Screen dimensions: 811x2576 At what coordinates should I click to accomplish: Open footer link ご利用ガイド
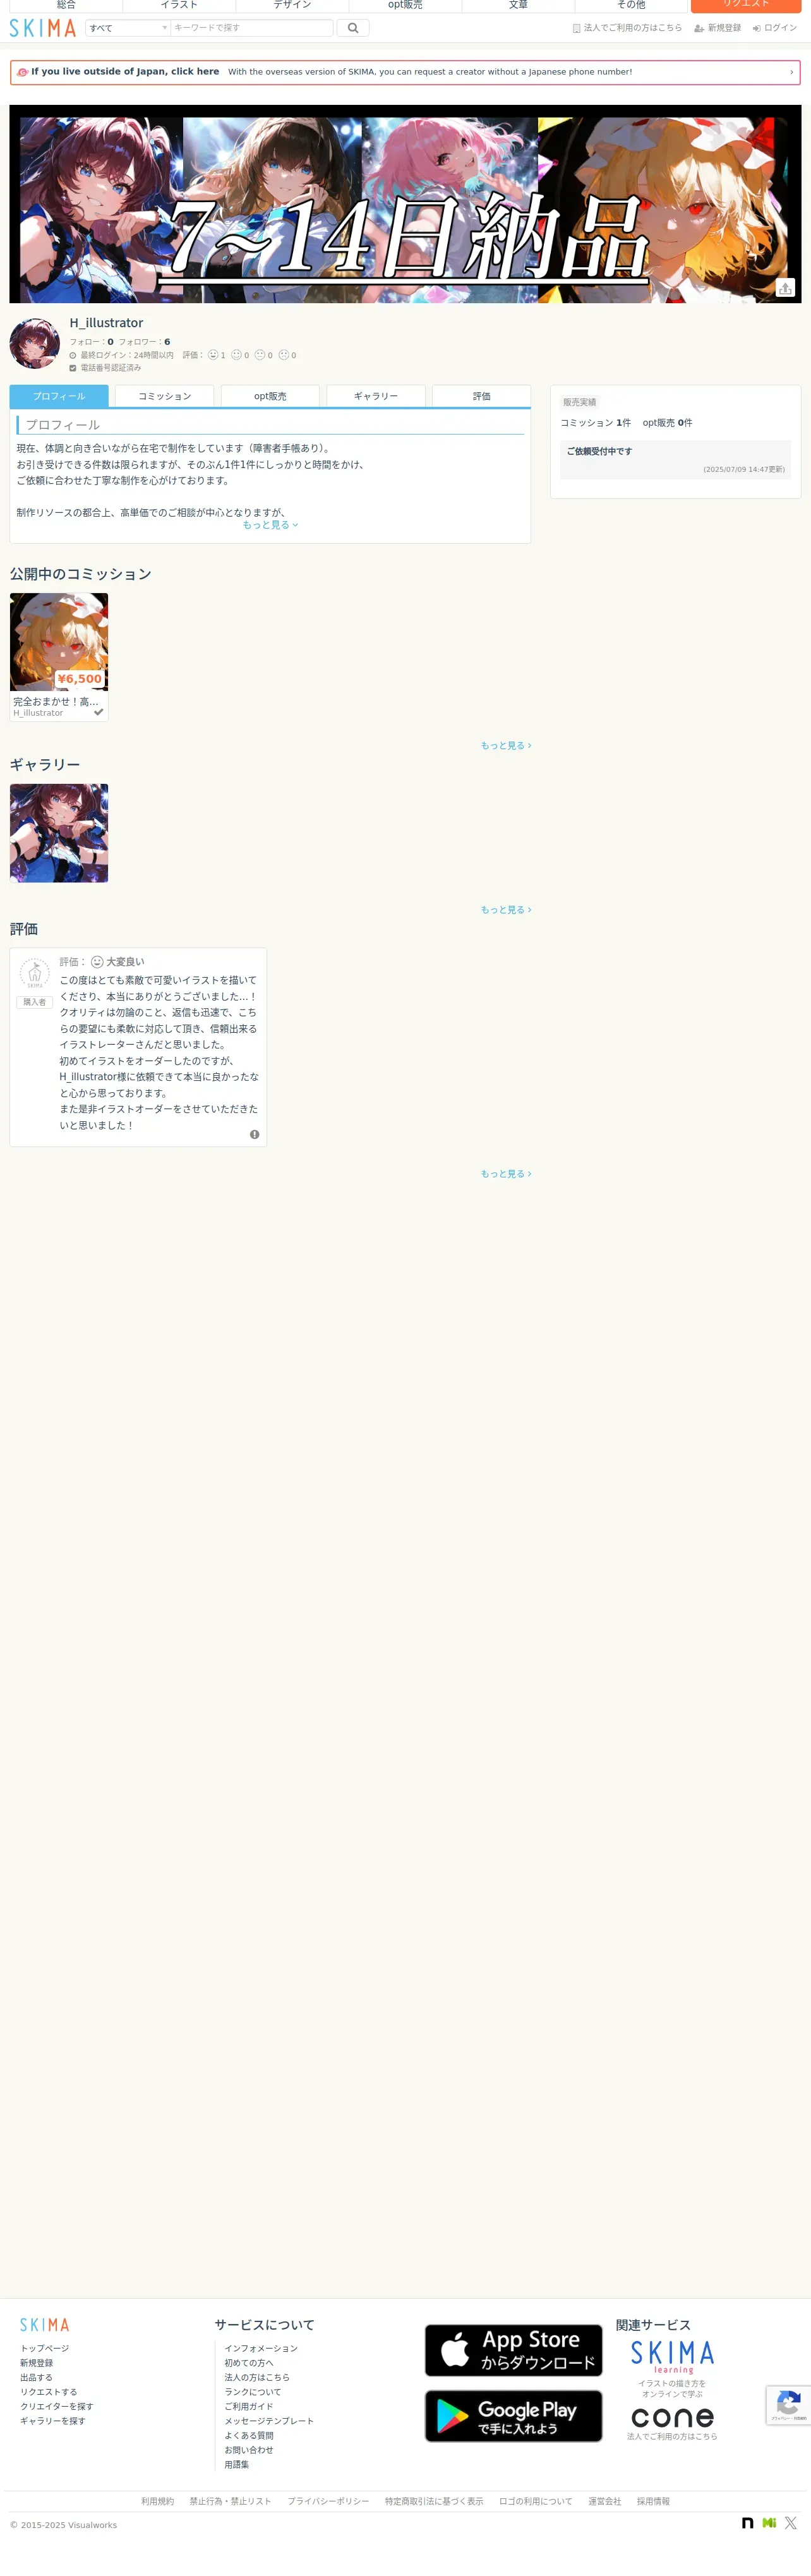tap(249, 2406)
